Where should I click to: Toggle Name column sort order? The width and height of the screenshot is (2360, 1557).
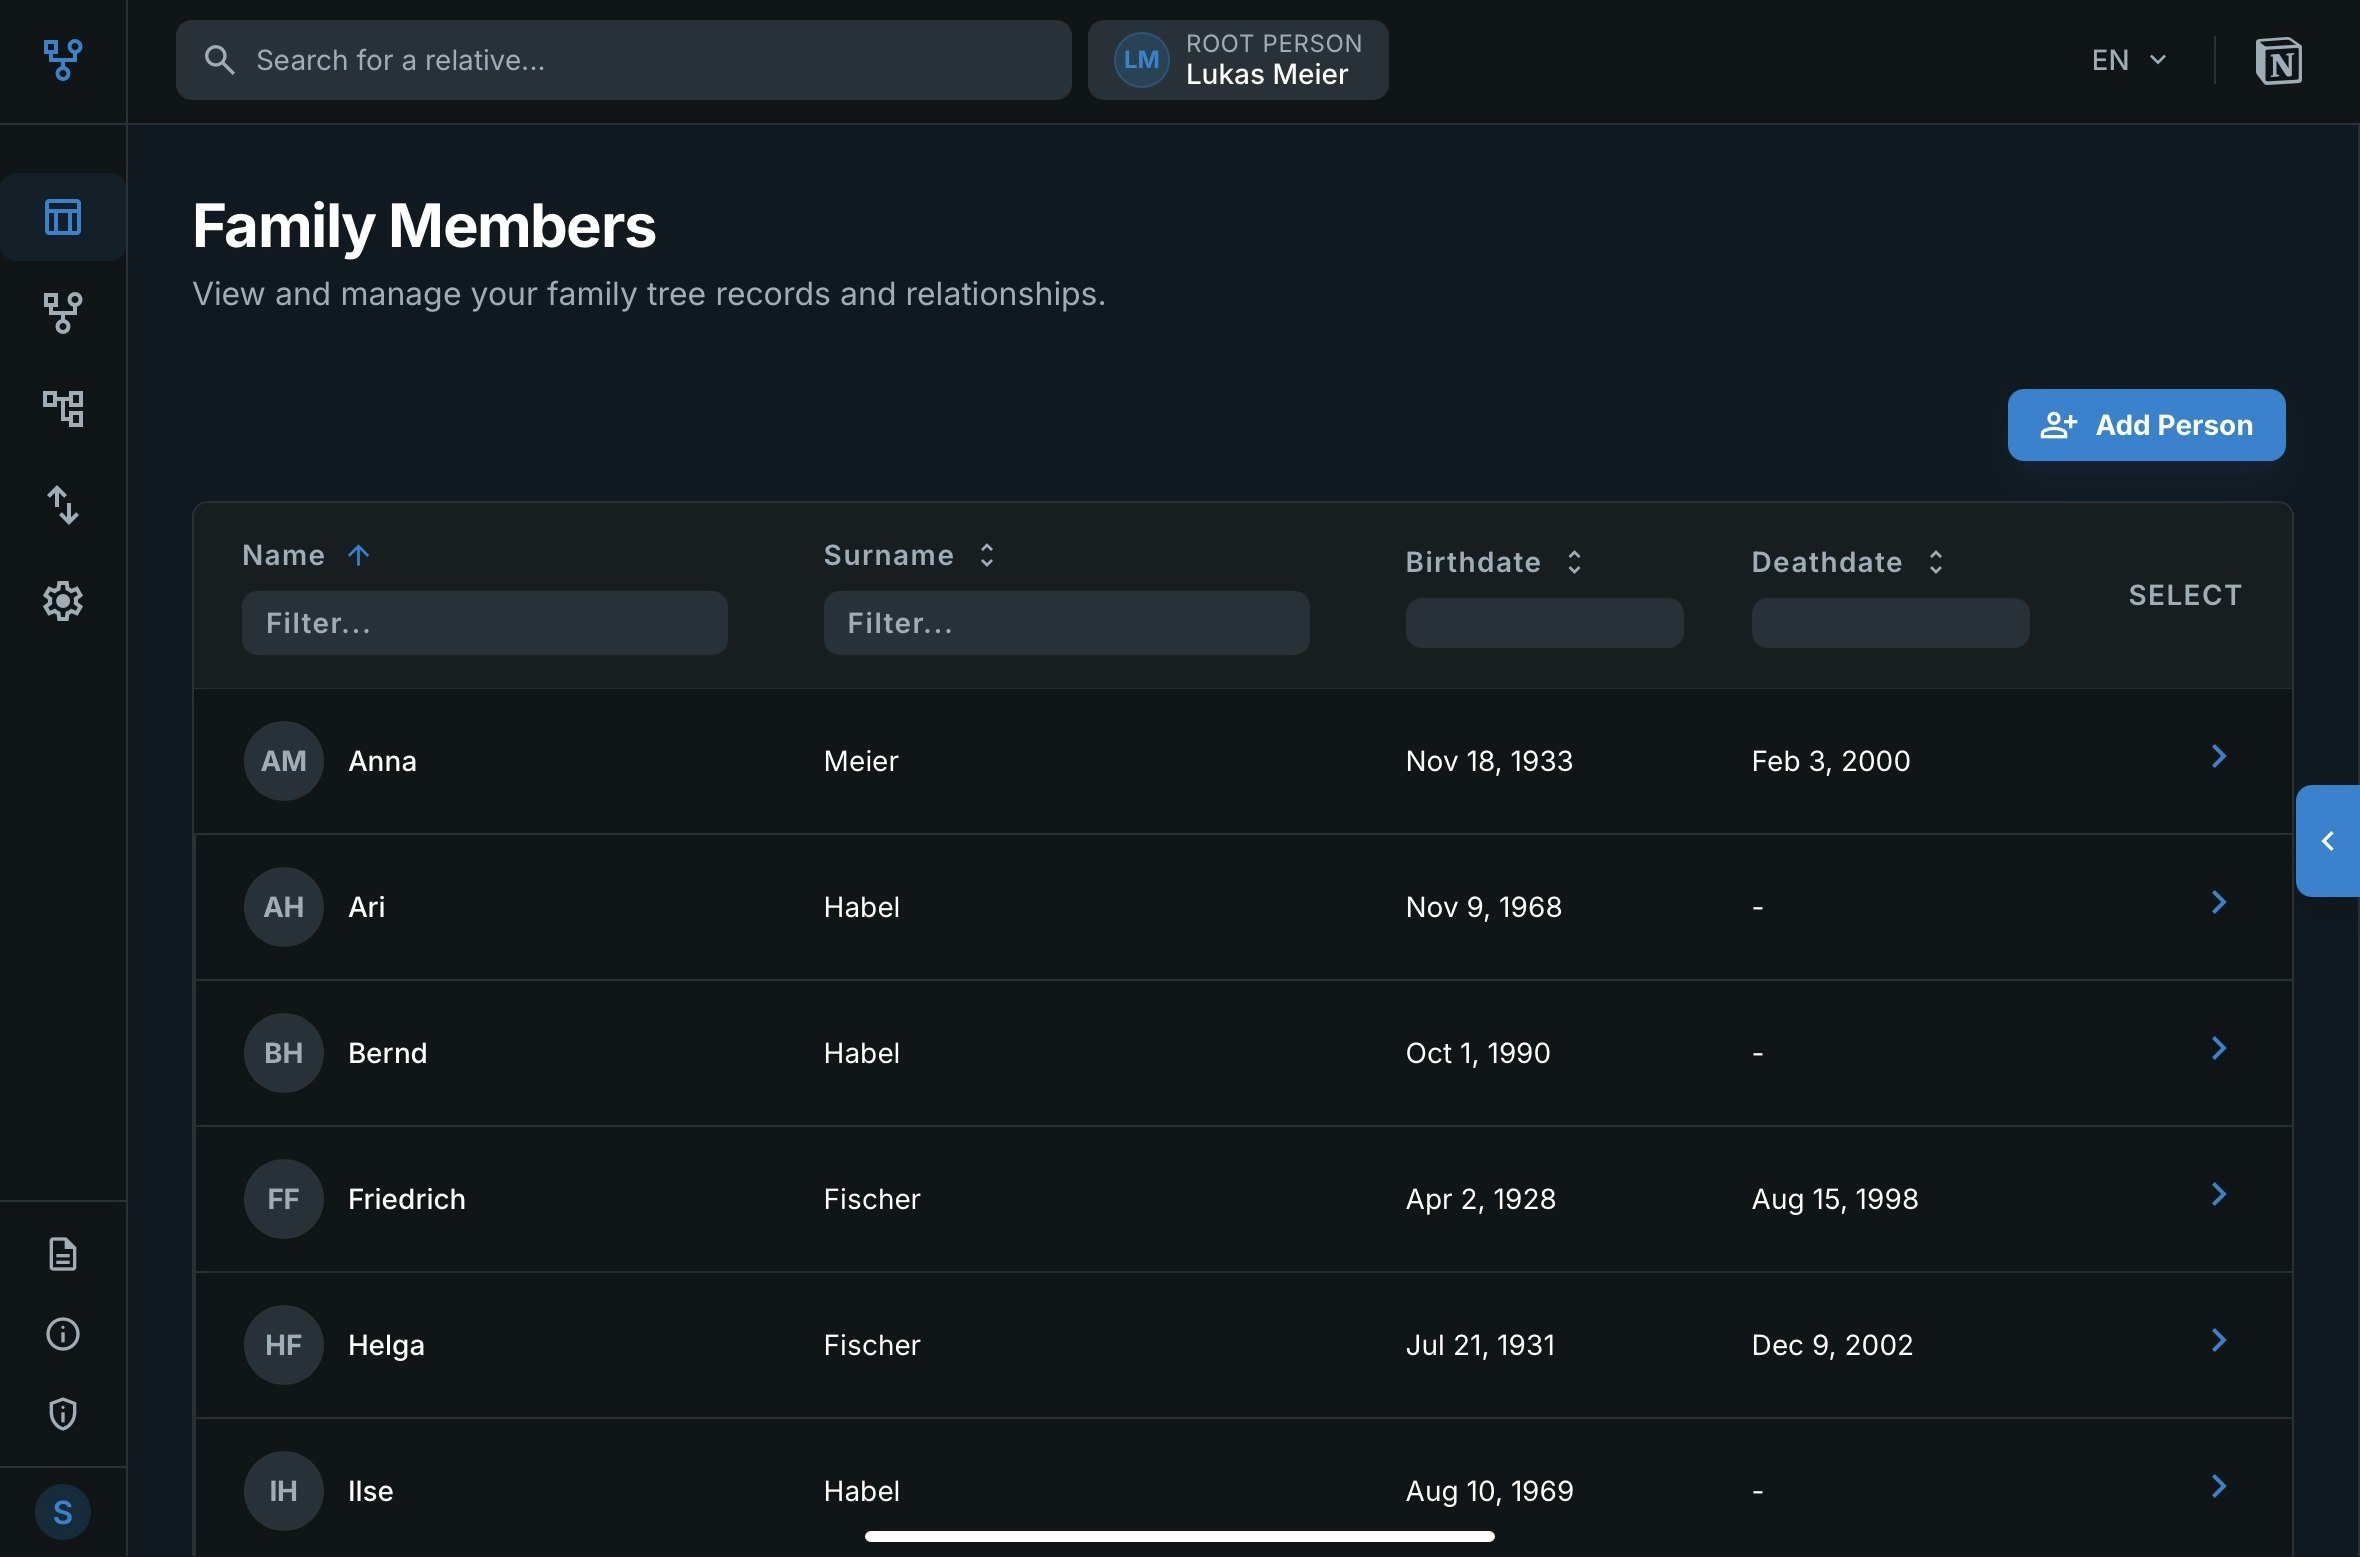(x=359, y=555)
